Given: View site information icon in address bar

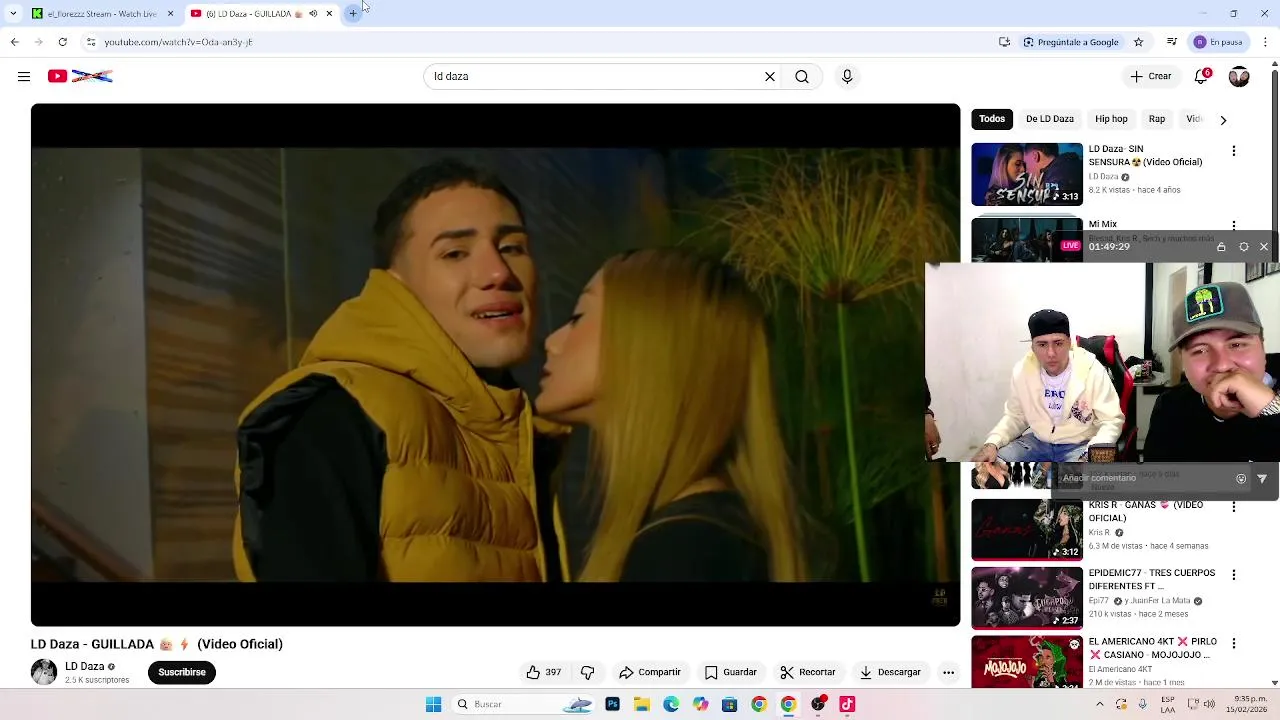Looking at the screenshot, I should tap(90, 42).
